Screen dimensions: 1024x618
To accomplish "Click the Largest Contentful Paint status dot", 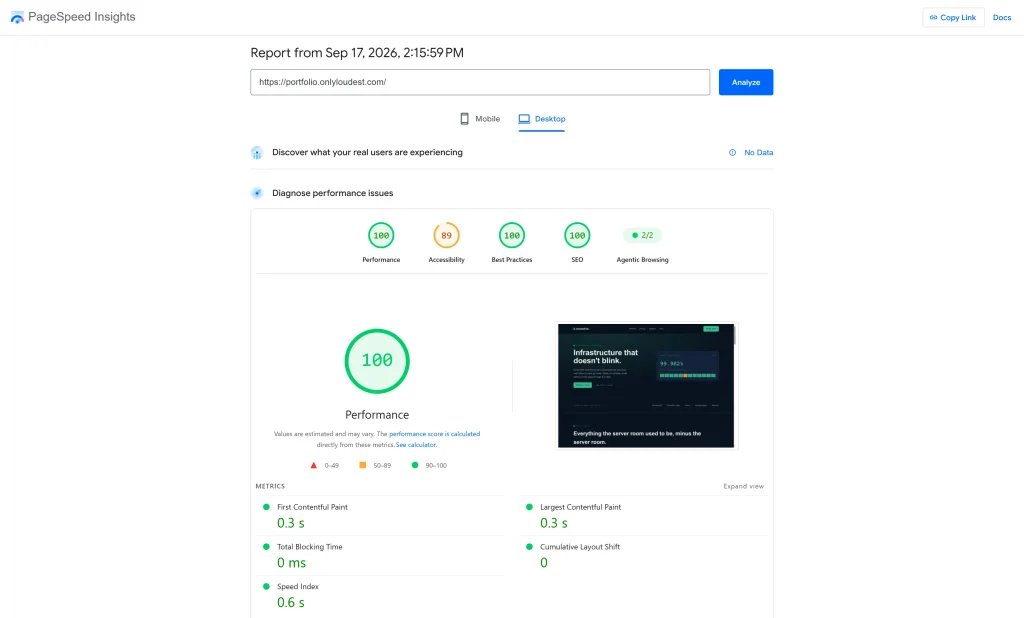I will click(529, 507).
